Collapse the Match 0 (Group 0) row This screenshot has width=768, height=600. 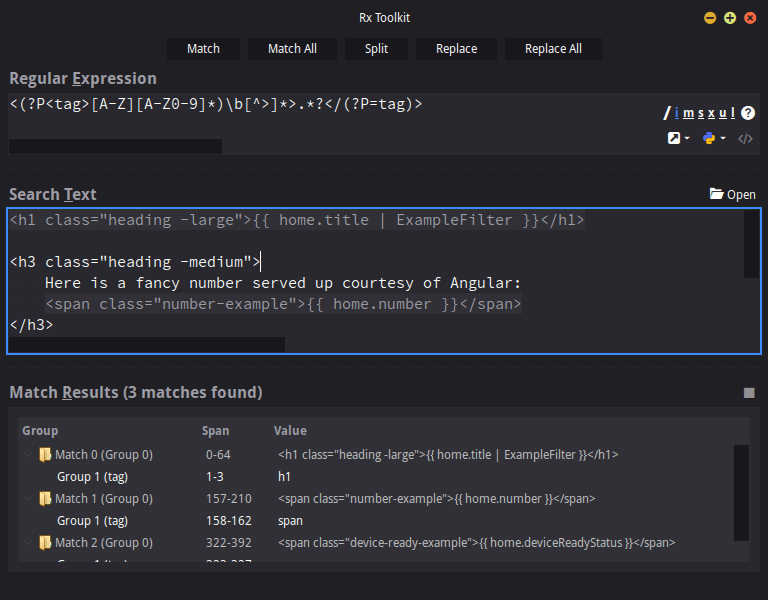point(28,455)
